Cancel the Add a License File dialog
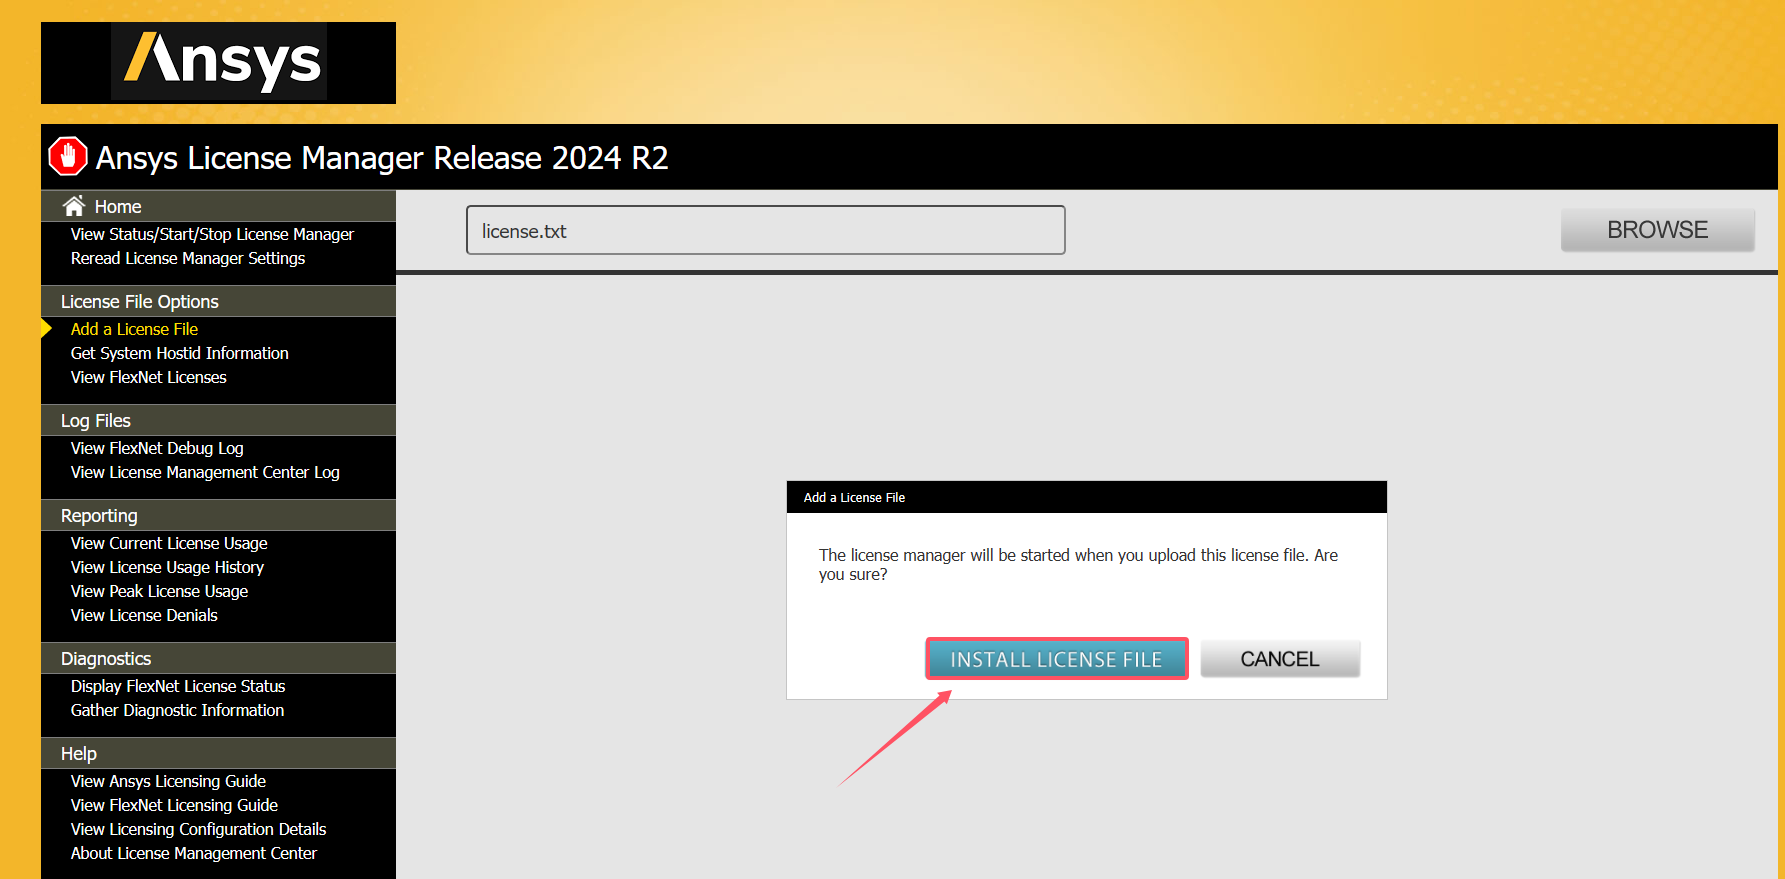 point(1279,659)
